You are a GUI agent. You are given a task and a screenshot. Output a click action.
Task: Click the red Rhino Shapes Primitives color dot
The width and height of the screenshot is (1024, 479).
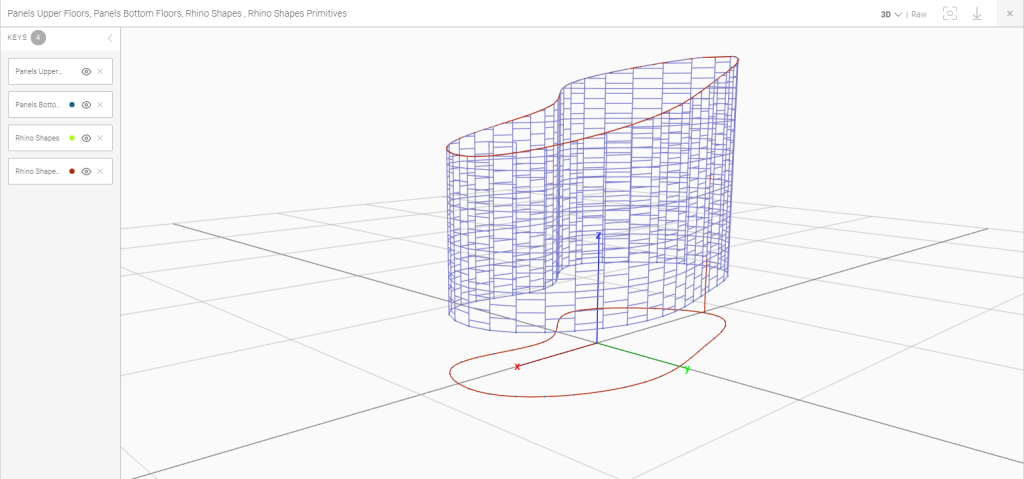tap(72, 171)
